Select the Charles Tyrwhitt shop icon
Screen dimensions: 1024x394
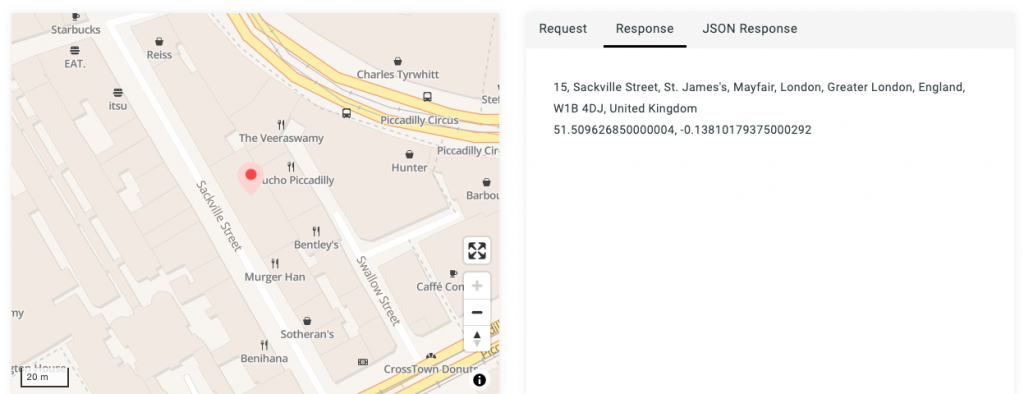398,61
